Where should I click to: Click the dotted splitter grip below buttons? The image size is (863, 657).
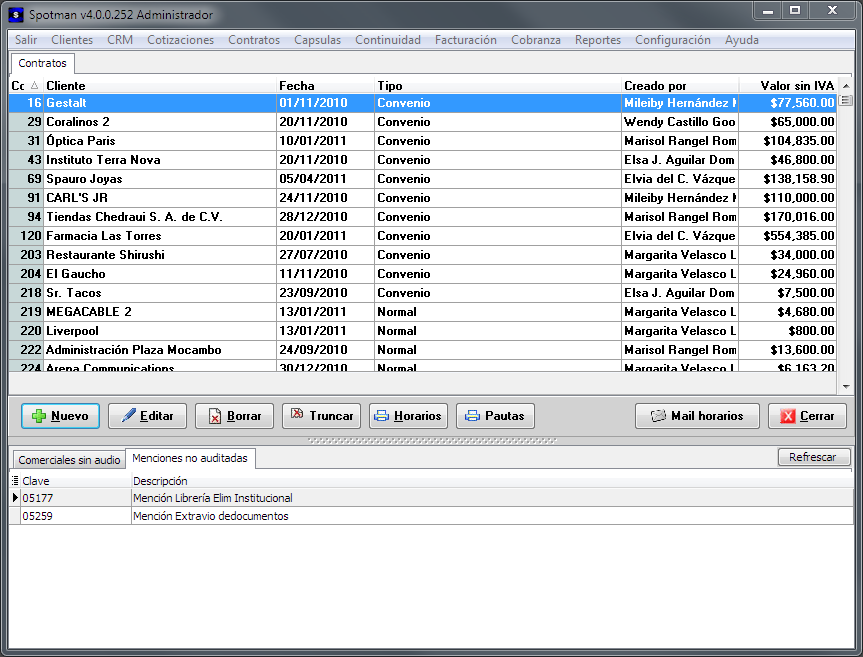coord(432,441)
